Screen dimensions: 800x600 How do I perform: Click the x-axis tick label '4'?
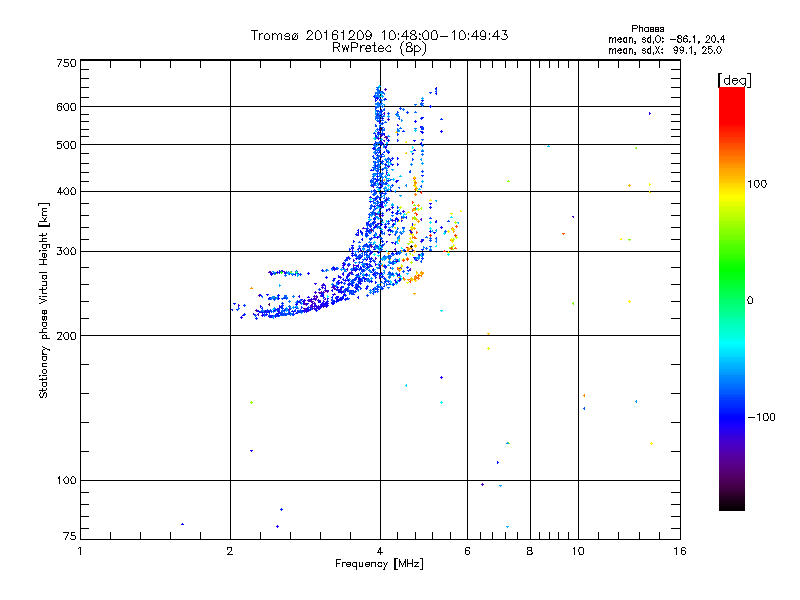[380, 551]
